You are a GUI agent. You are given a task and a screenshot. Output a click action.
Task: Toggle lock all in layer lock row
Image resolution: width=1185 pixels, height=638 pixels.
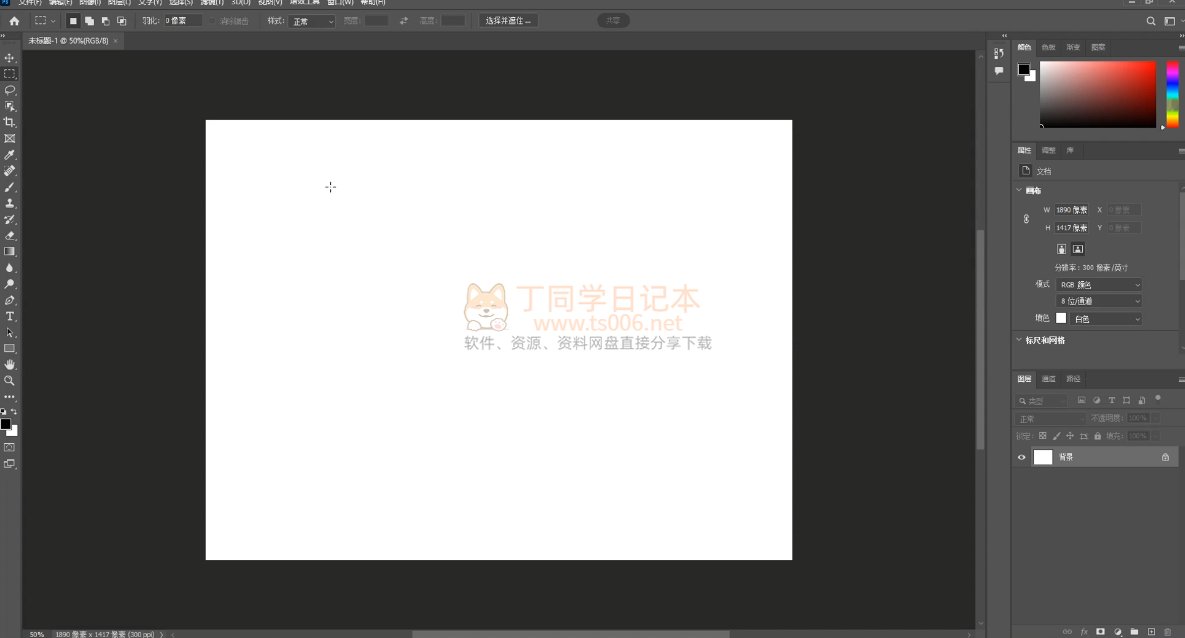pos(1098,436)
